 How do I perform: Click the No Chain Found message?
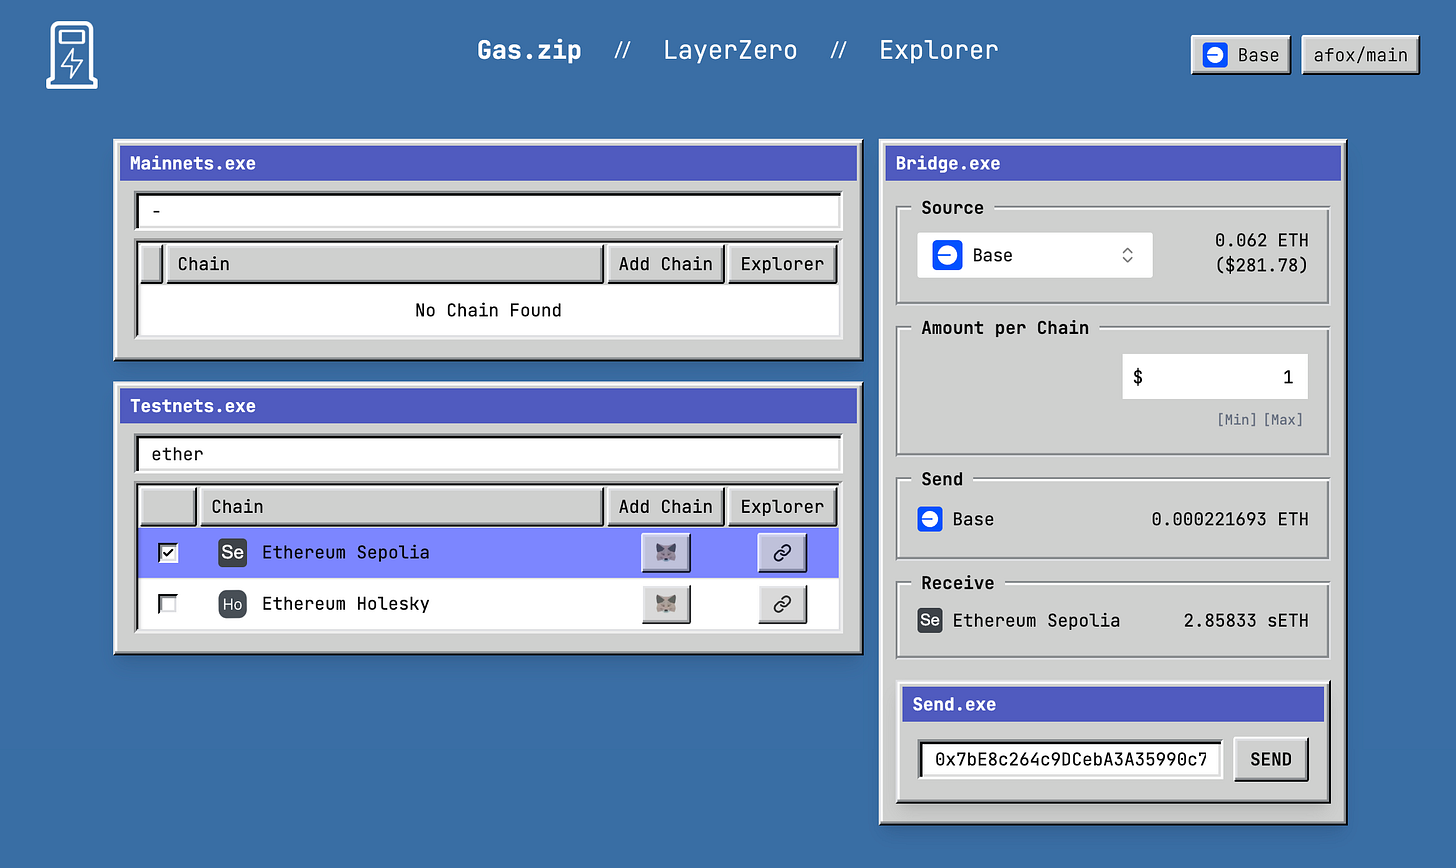(x=488, y=310)
